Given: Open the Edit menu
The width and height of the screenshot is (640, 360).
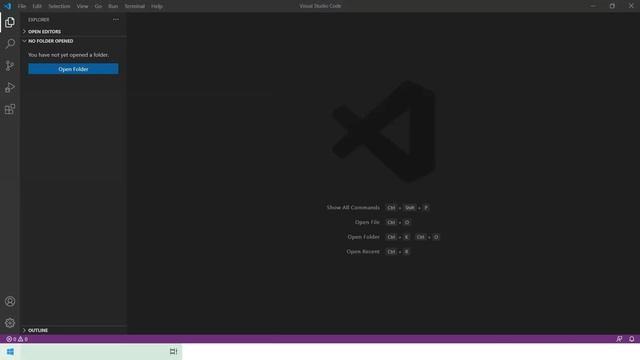Looking at the screenshot, I should [37, 6].
